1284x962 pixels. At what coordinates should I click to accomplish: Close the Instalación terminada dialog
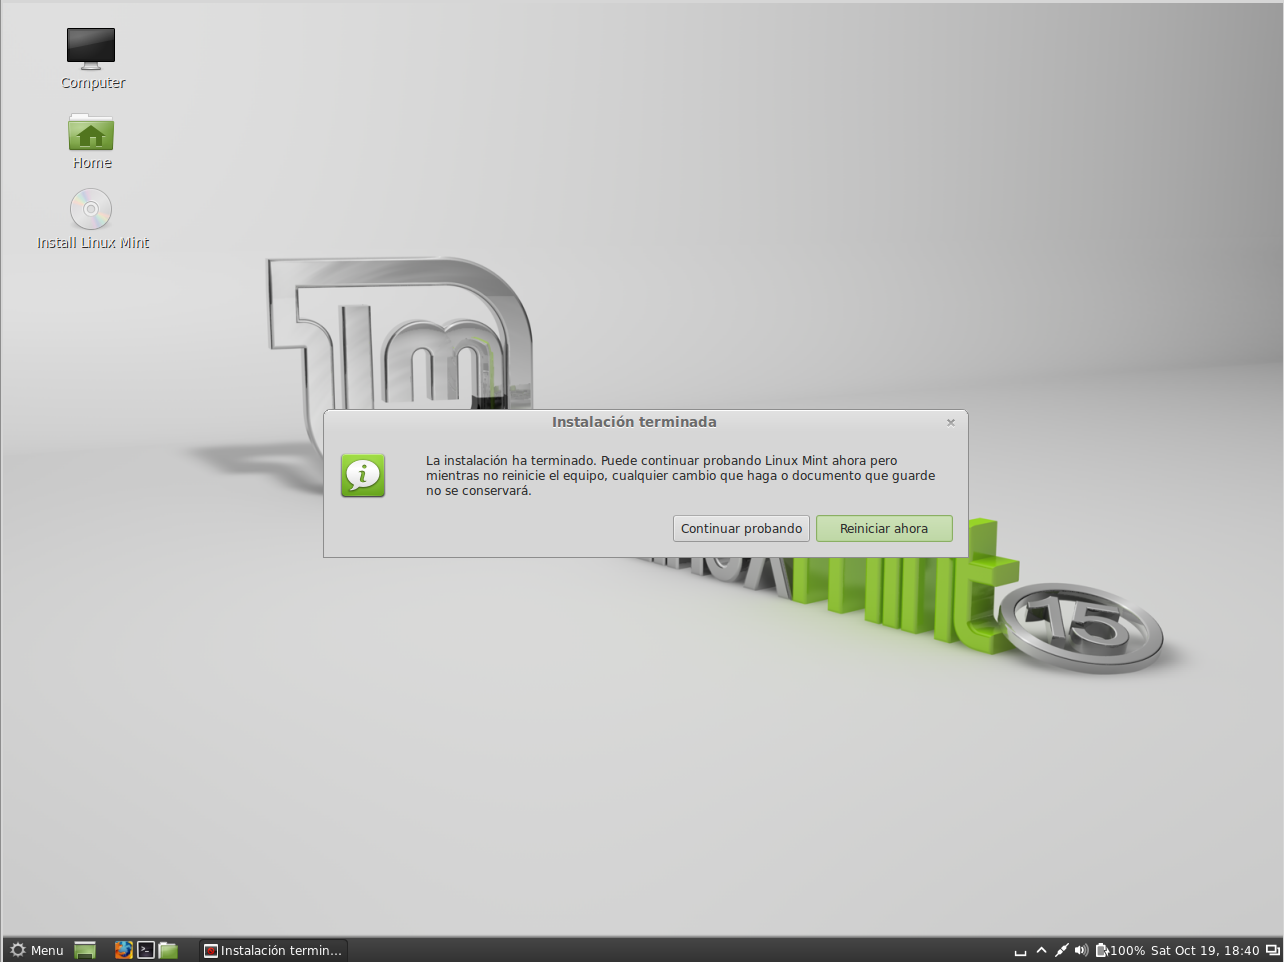coord(951,422)
